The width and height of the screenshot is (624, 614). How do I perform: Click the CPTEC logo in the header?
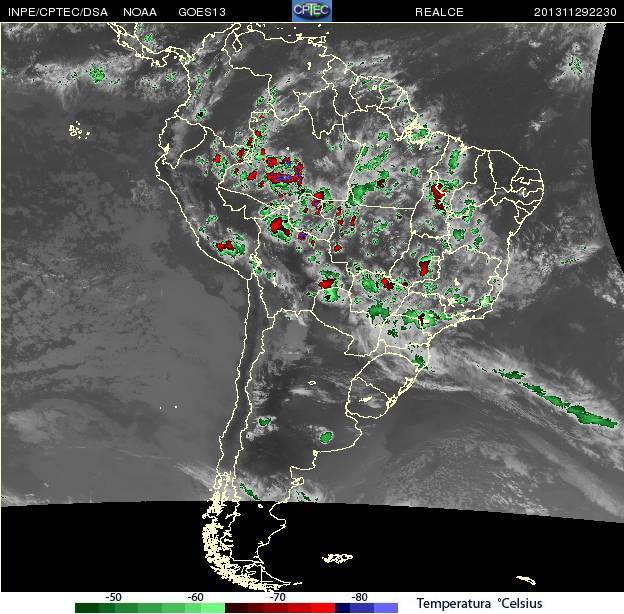coord(312,11)
